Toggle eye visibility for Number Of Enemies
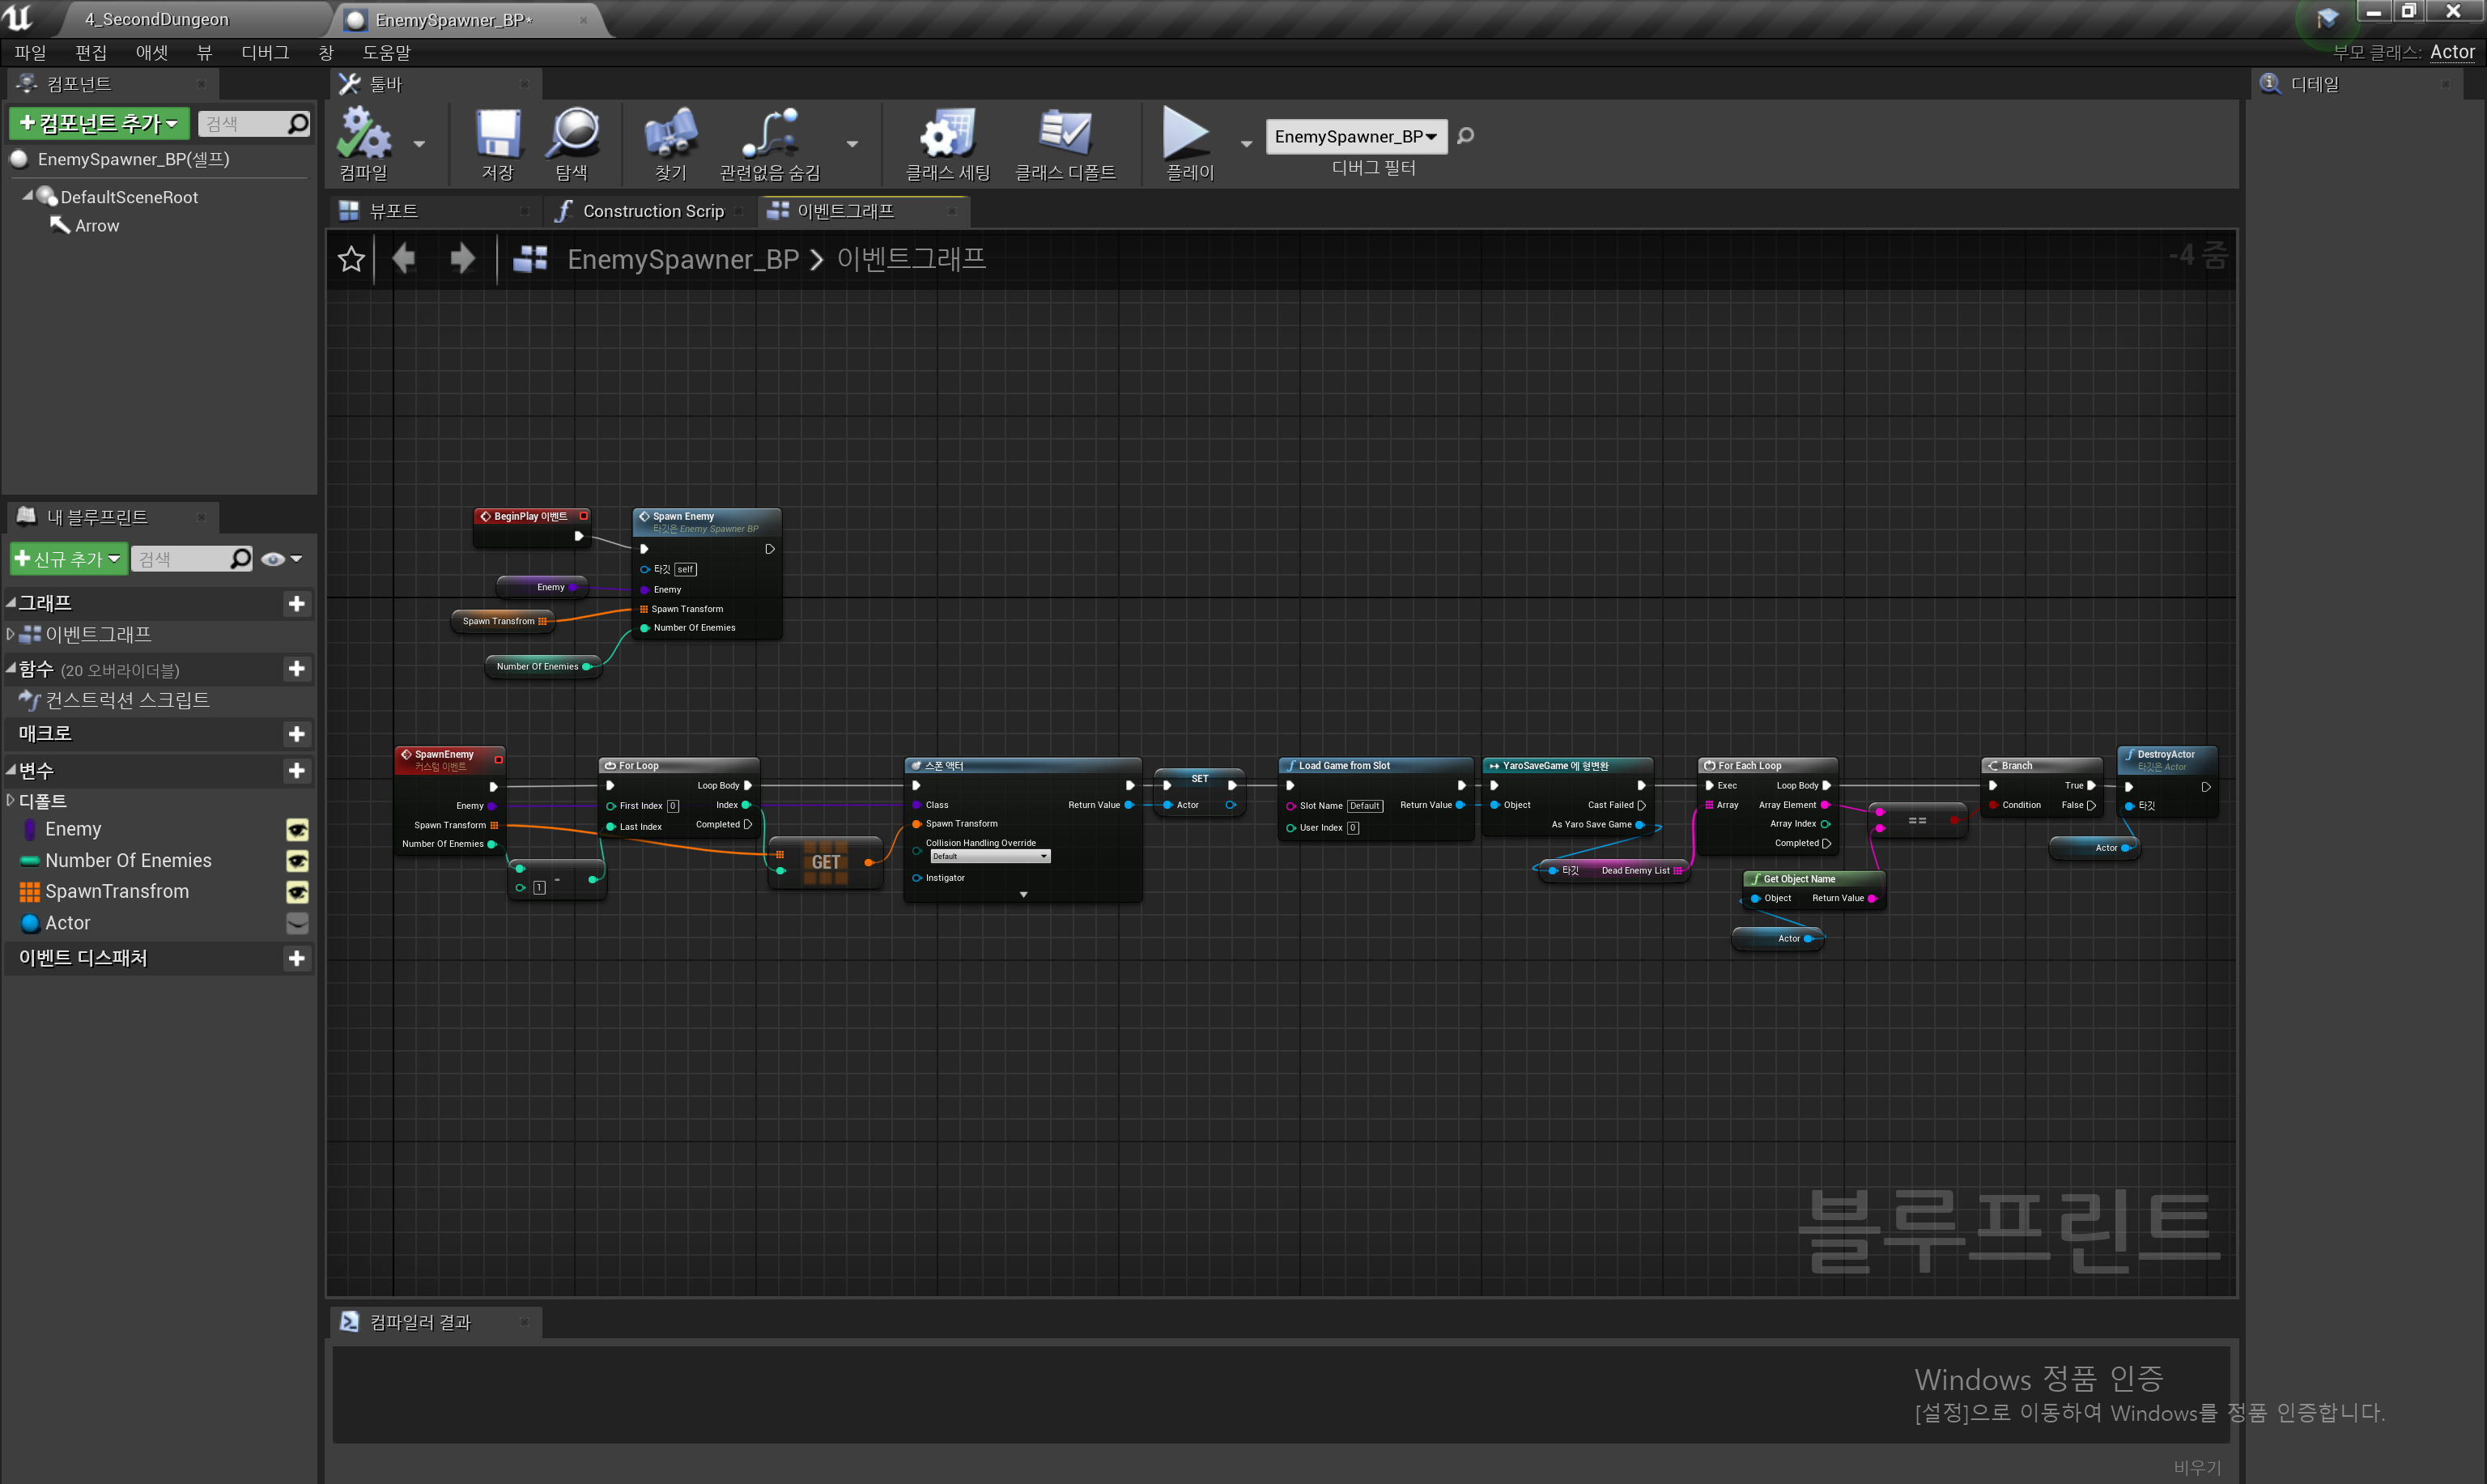 [x=297, y=860]
